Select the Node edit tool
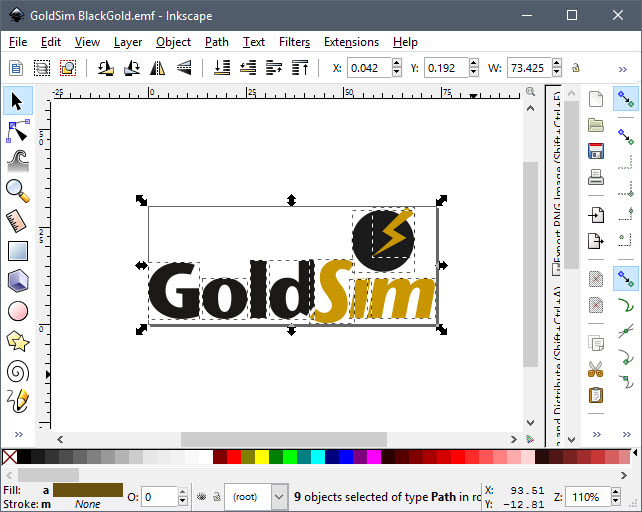Screen dimensions: 642x512 coord(18,131)
